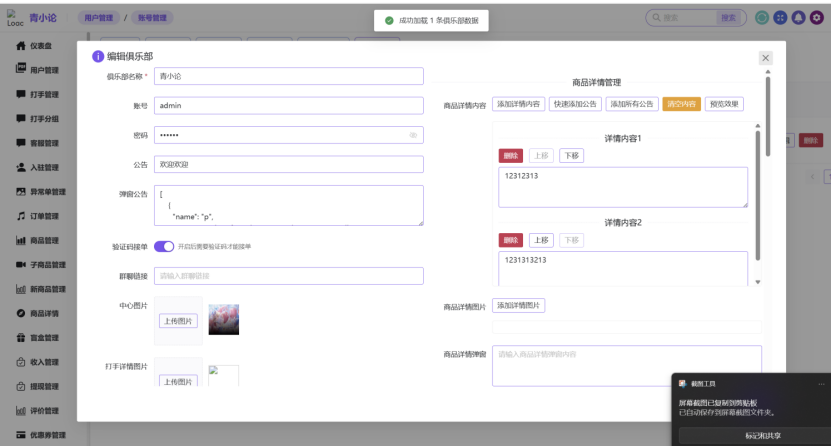Open 异常单管理 in the sidebar
The width and height of the screenshot is (831, 446).
coord(41,192)
